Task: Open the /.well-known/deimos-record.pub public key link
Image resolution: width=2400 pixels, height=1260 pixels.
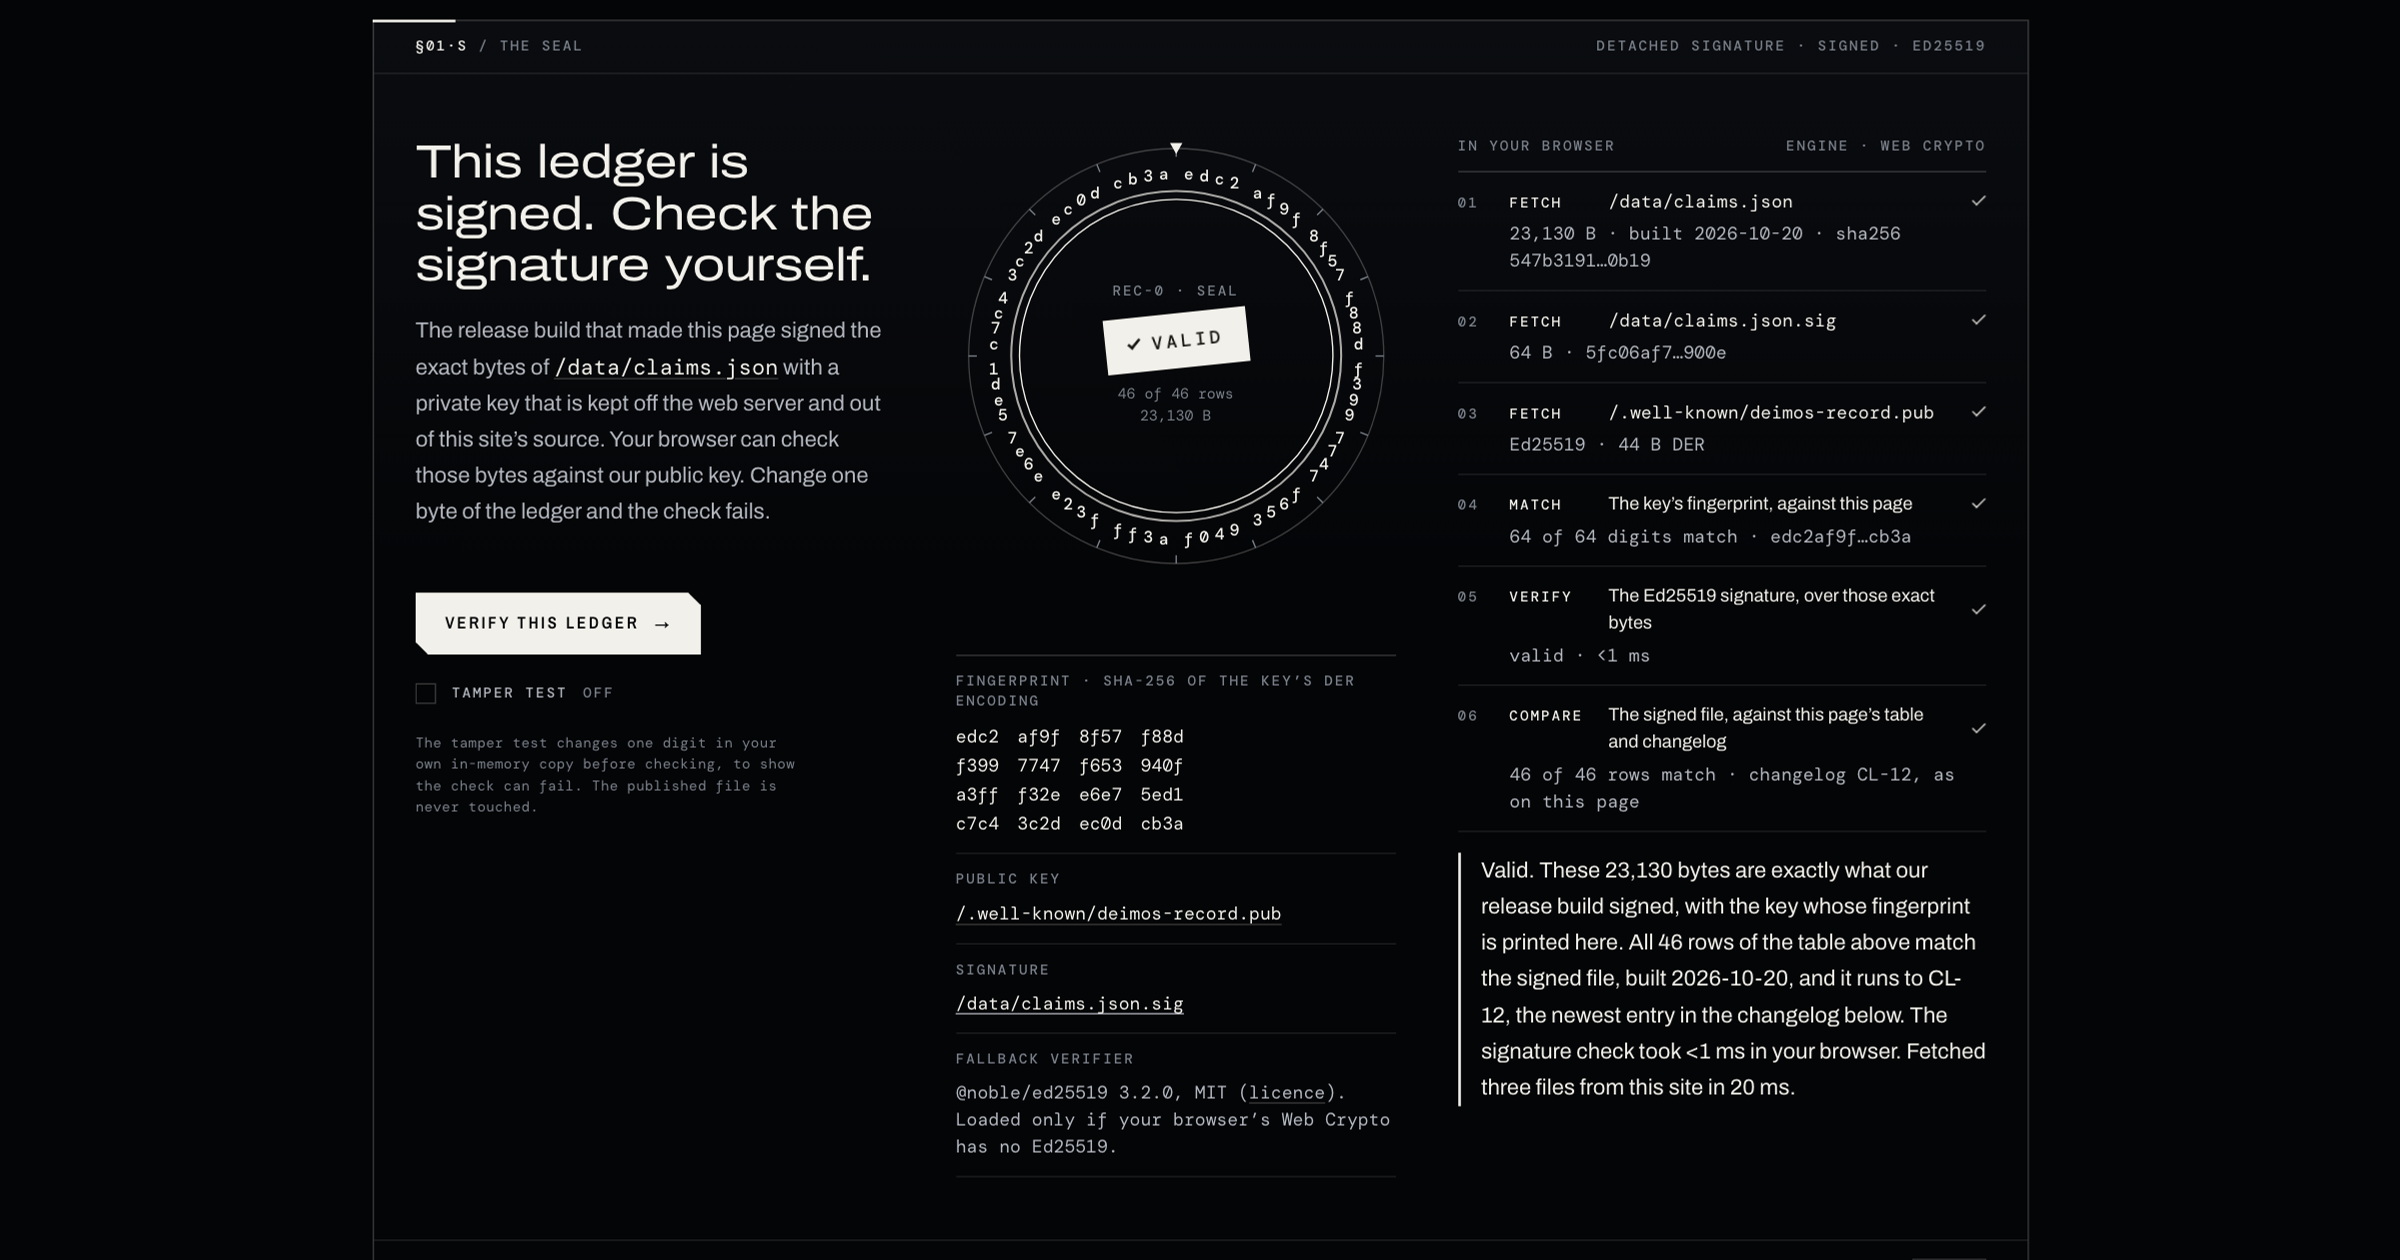Action: tap(1118, 913)
